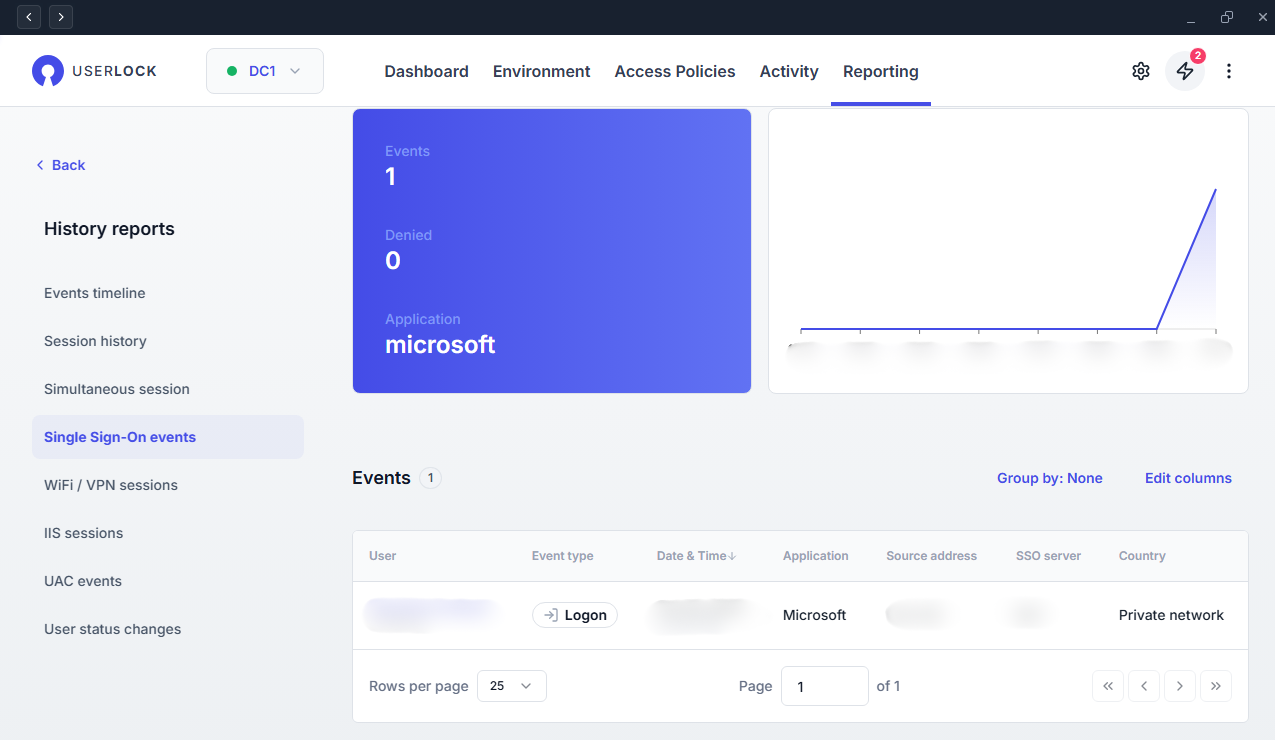Open the Dashboard tab

[x=427, y=71]
